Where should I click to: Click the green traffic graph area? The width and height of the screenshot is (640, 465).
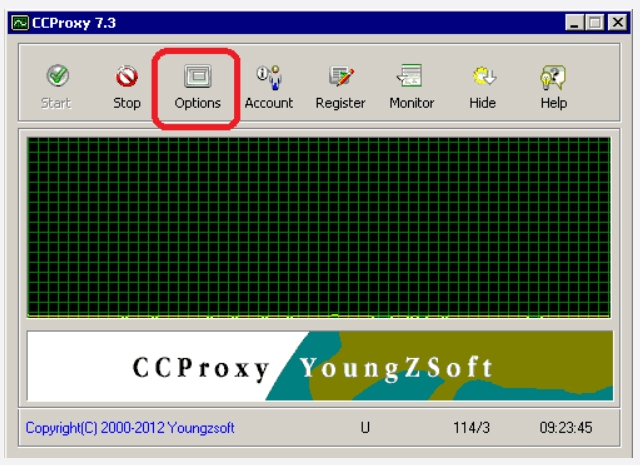coord(319,227)
